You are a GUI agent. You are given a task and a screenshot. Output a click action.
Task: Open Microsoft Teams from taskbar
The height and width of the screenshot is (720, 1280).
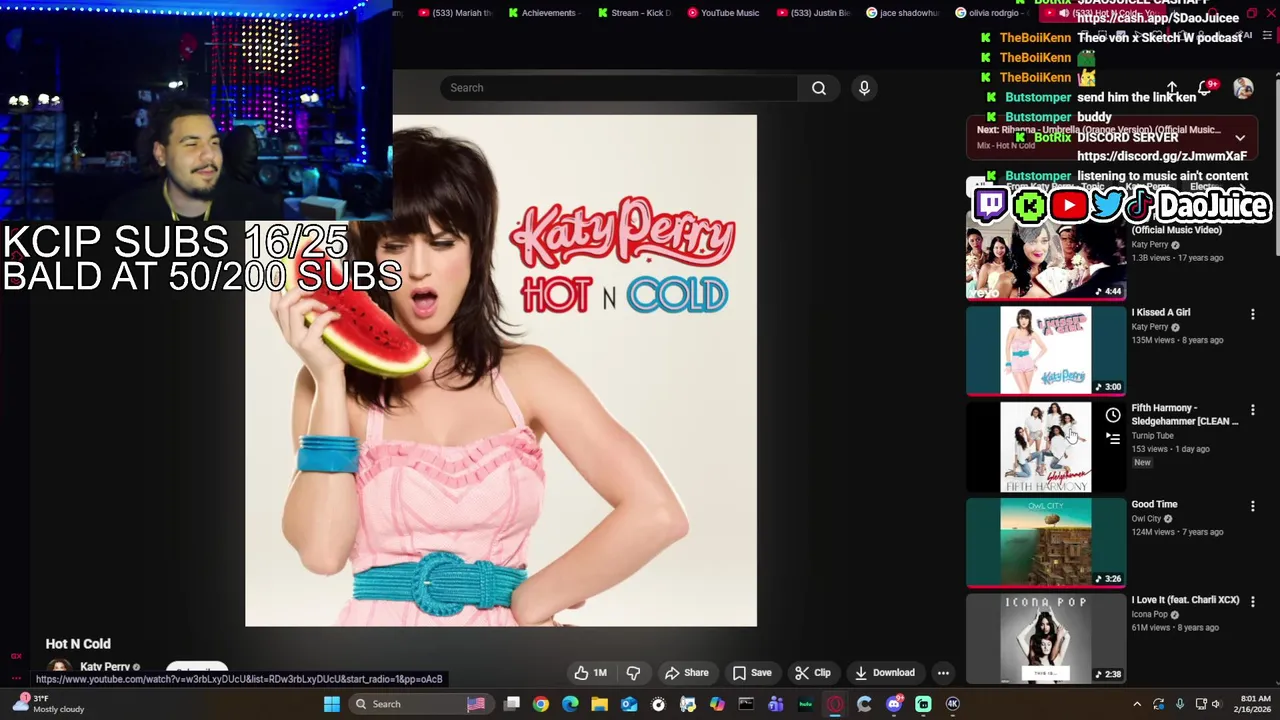(x=776, y=704)
